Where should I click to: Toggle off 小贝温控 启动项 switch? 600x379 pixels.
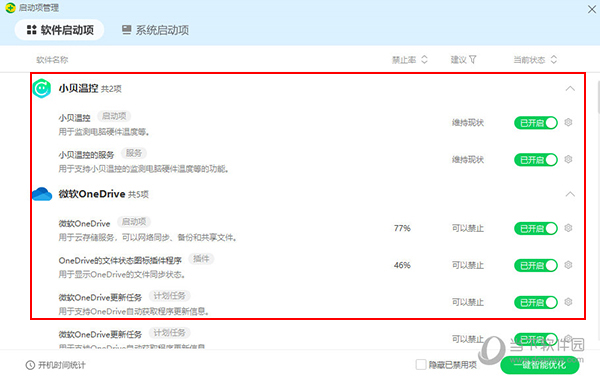pyautogui.click(x=535, y=123)
